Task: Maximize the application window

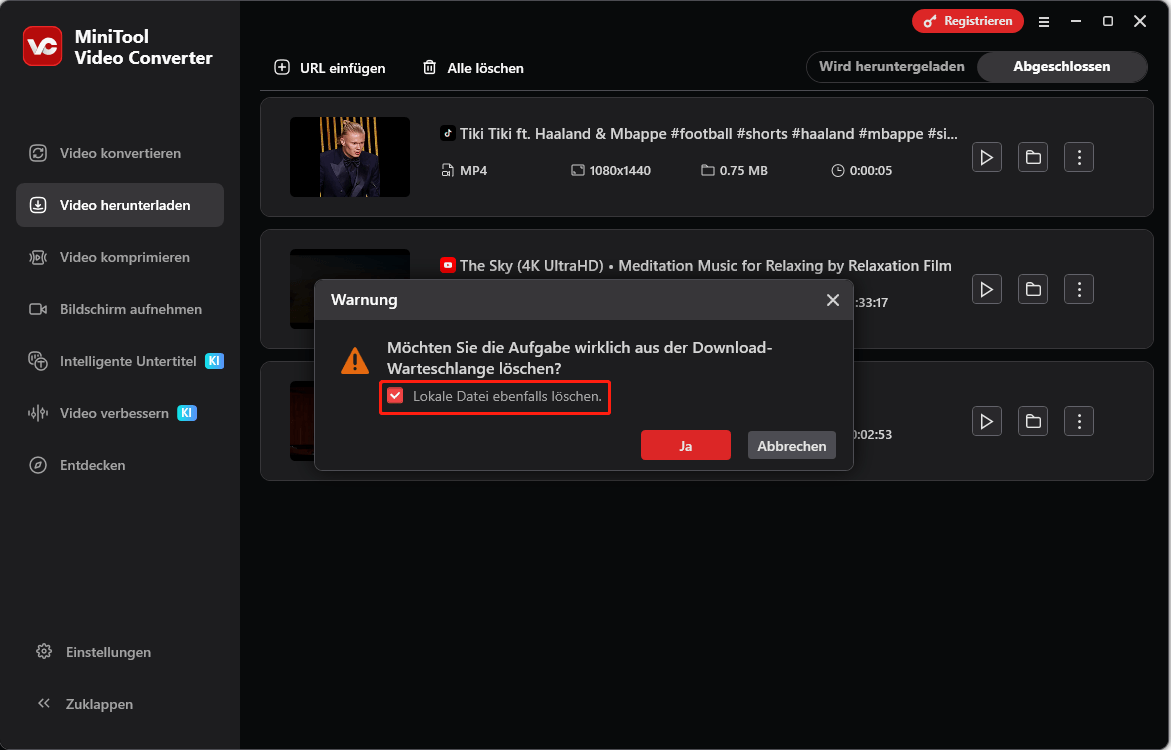Action: point(1108,21)
